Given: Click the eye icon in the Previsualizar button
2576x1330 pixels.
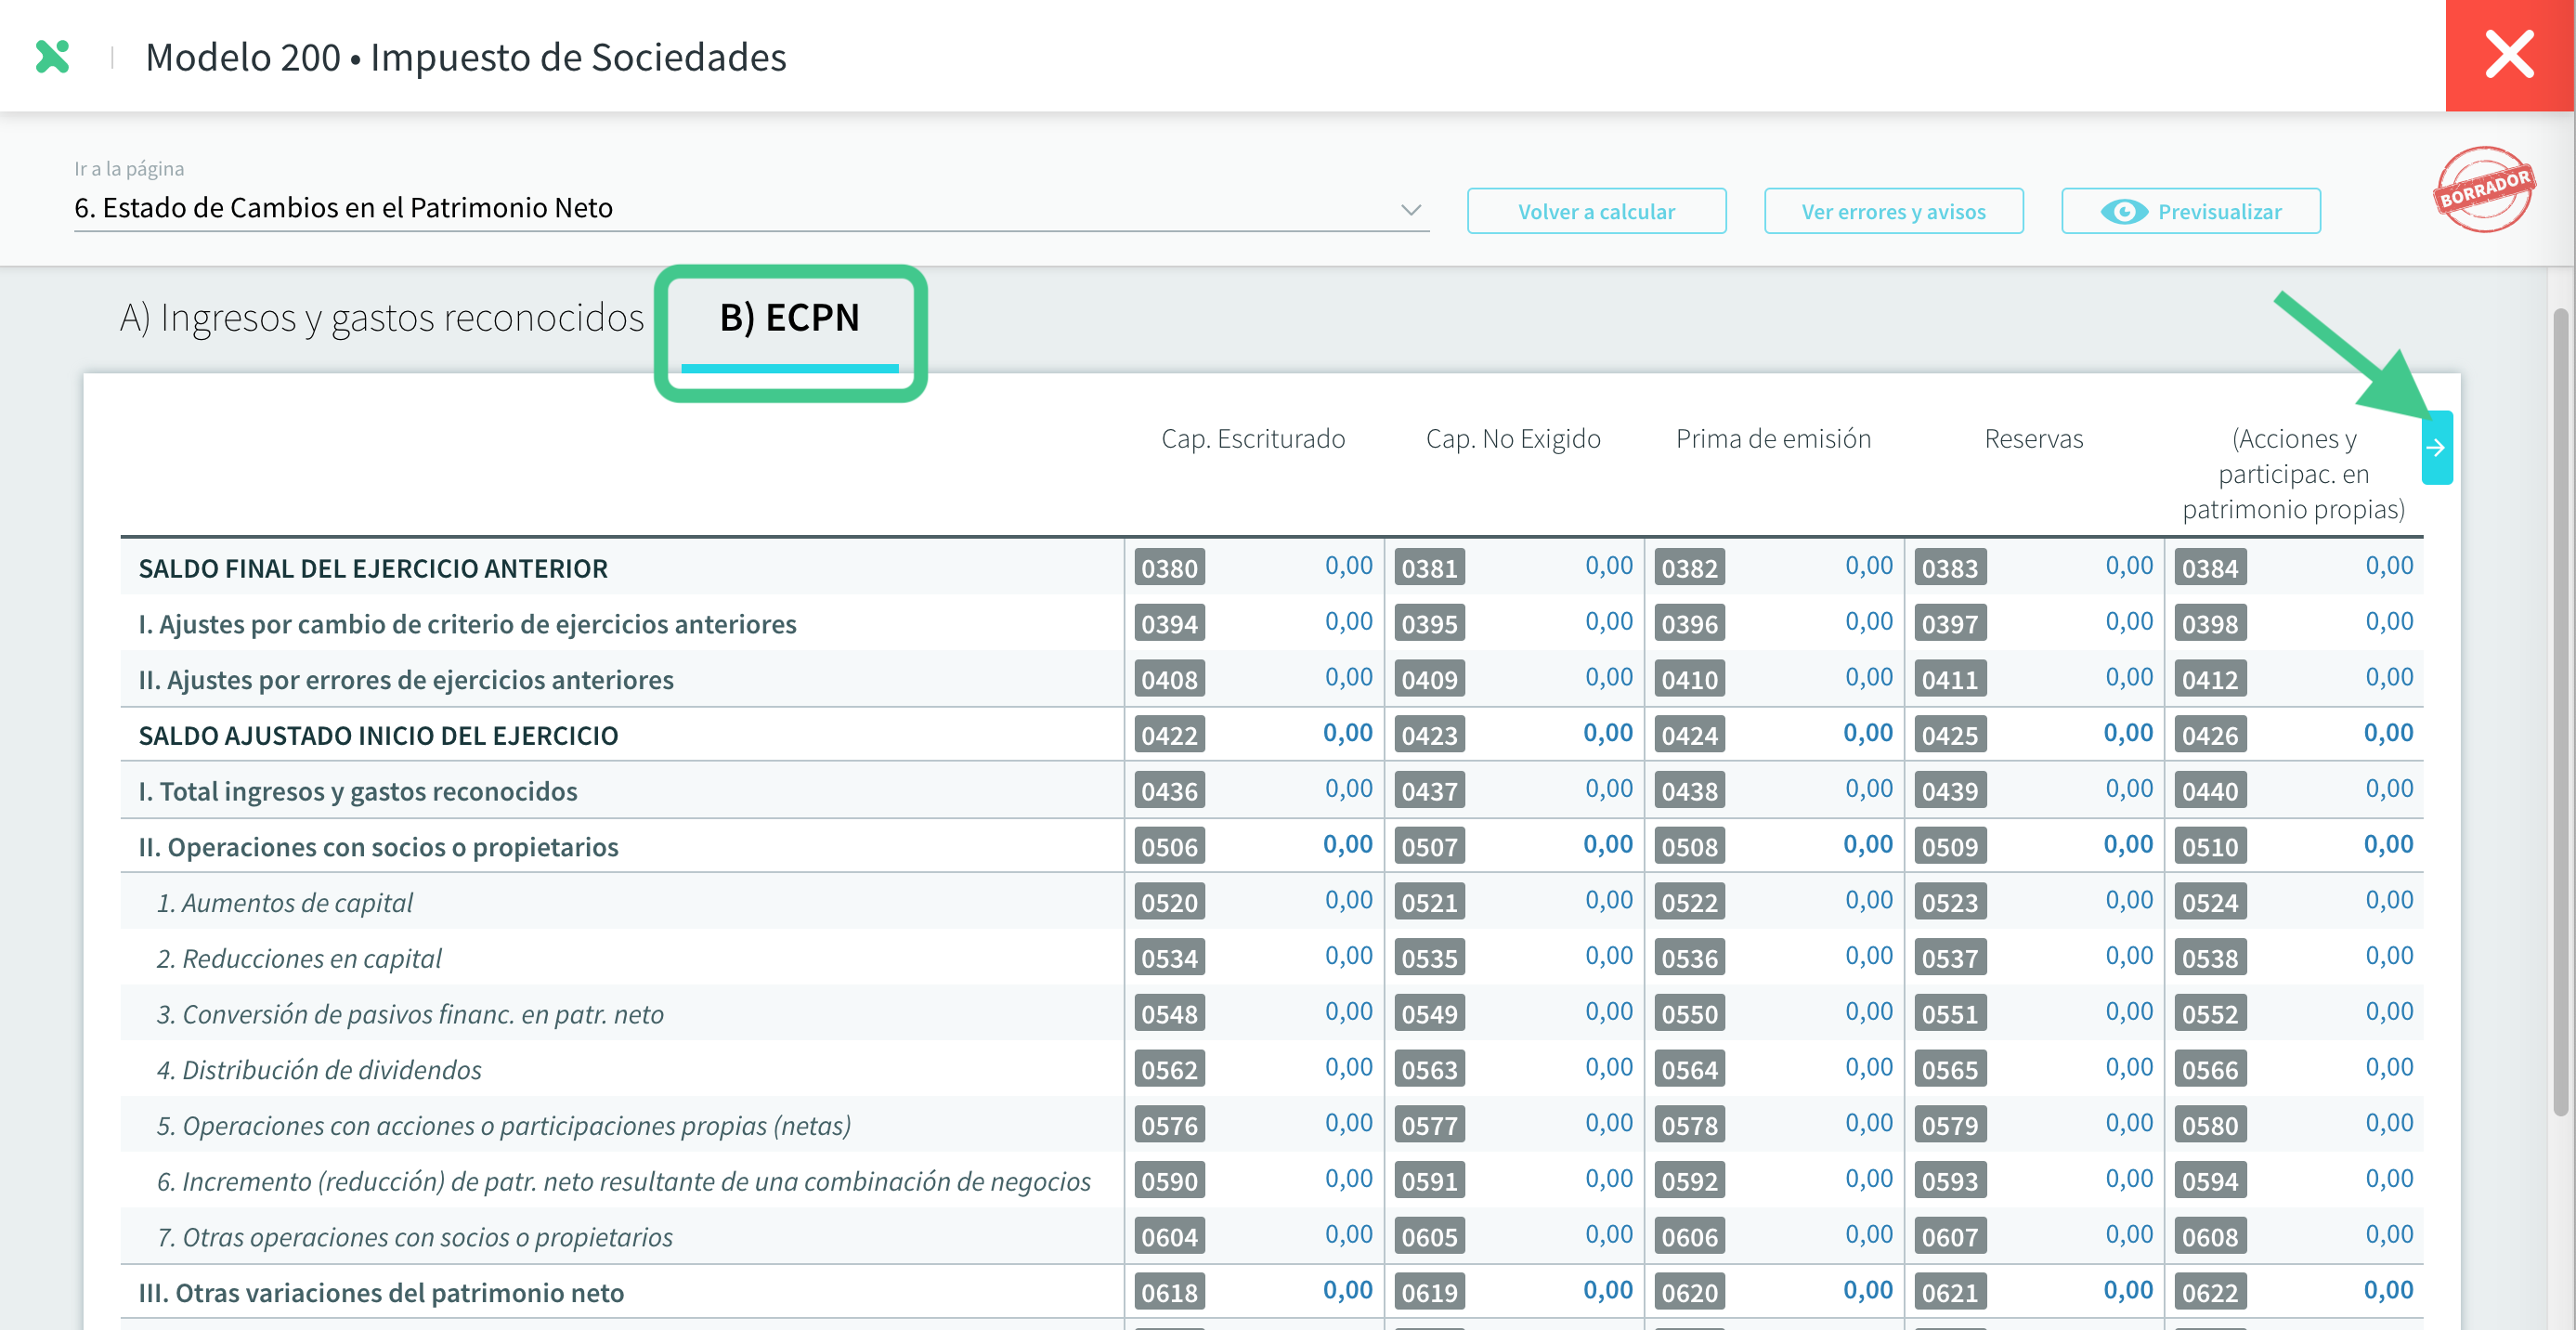Looking at the screenshot, I should click(x=2123, y=212).
